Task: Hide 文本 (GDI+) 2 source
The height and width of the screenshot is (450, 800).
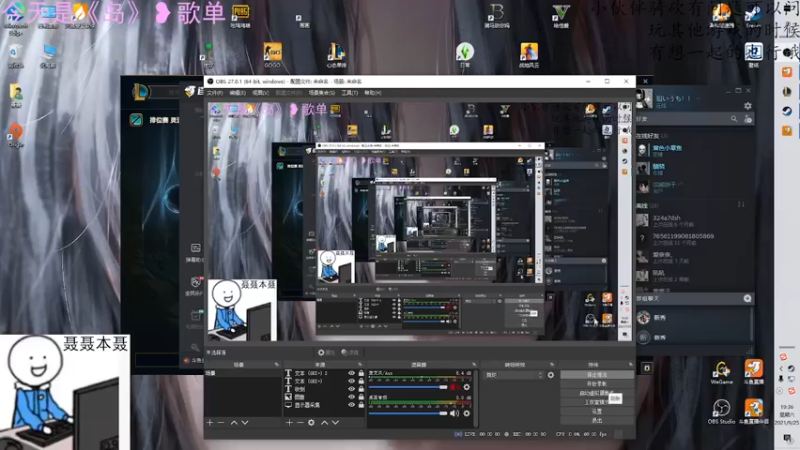Action: [351, 373]
